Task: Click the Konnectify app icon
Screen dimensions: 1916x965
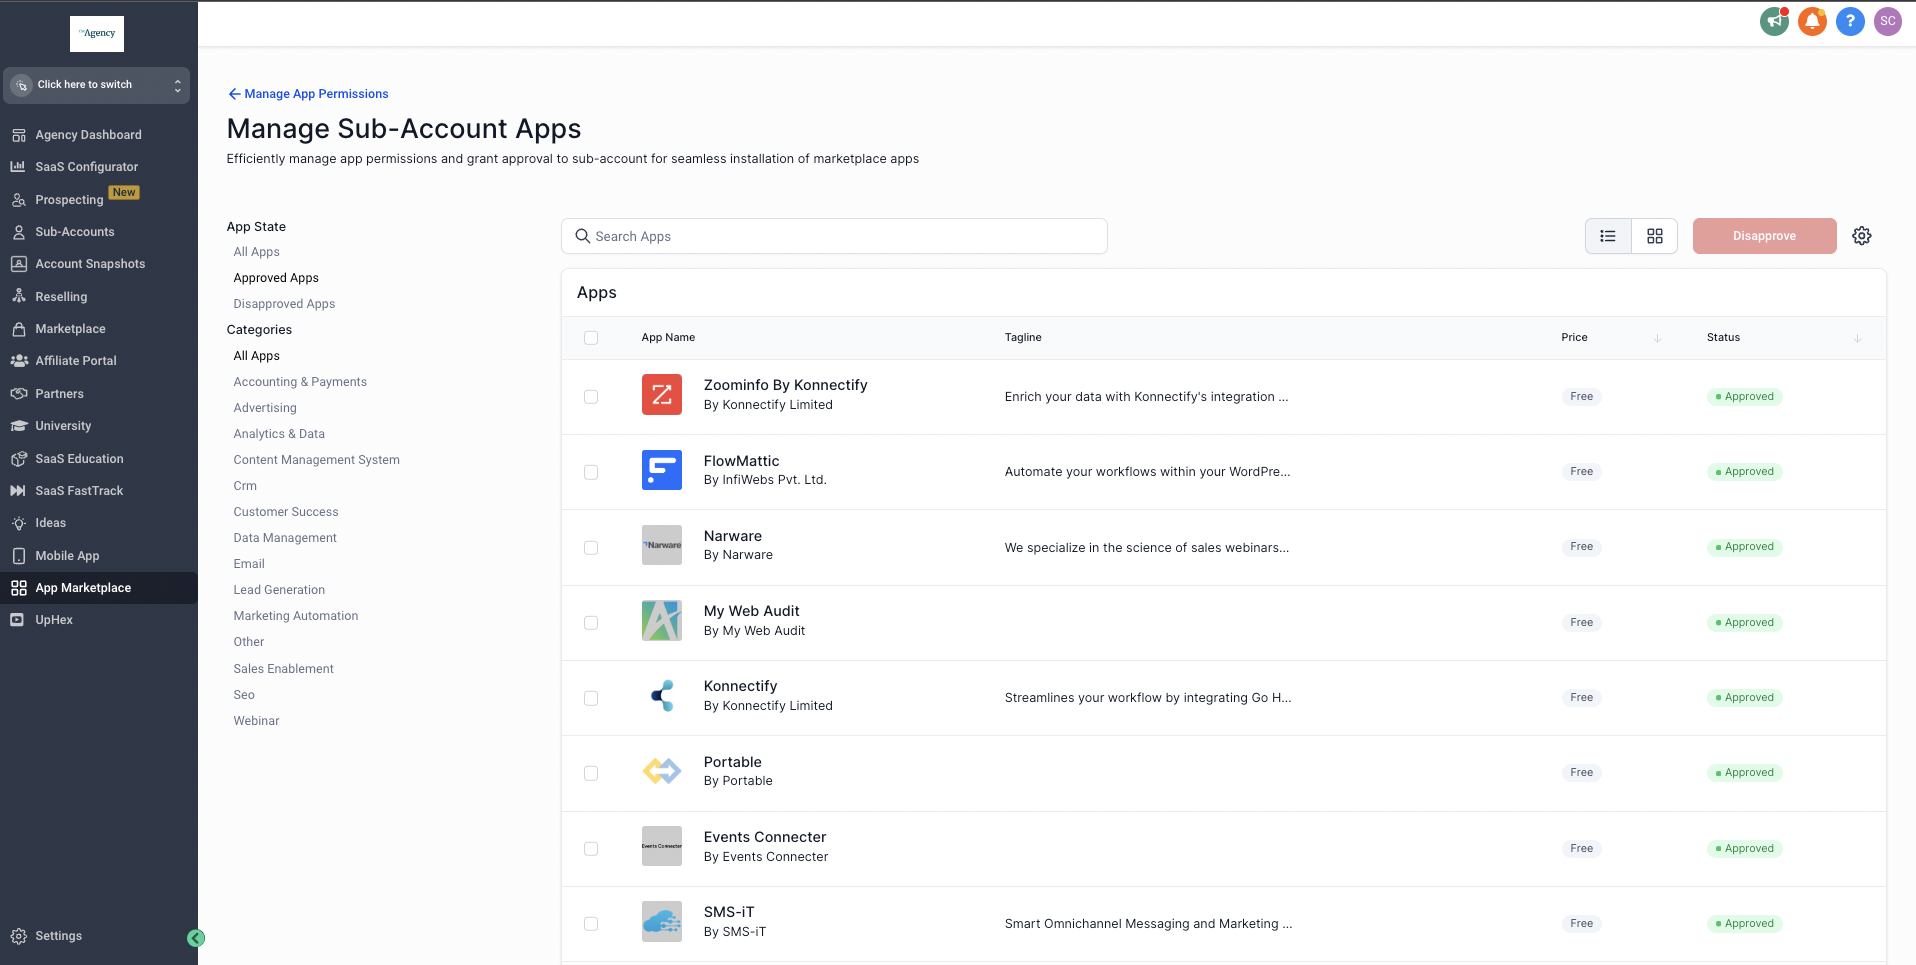Action: click(x=662, y=696)
